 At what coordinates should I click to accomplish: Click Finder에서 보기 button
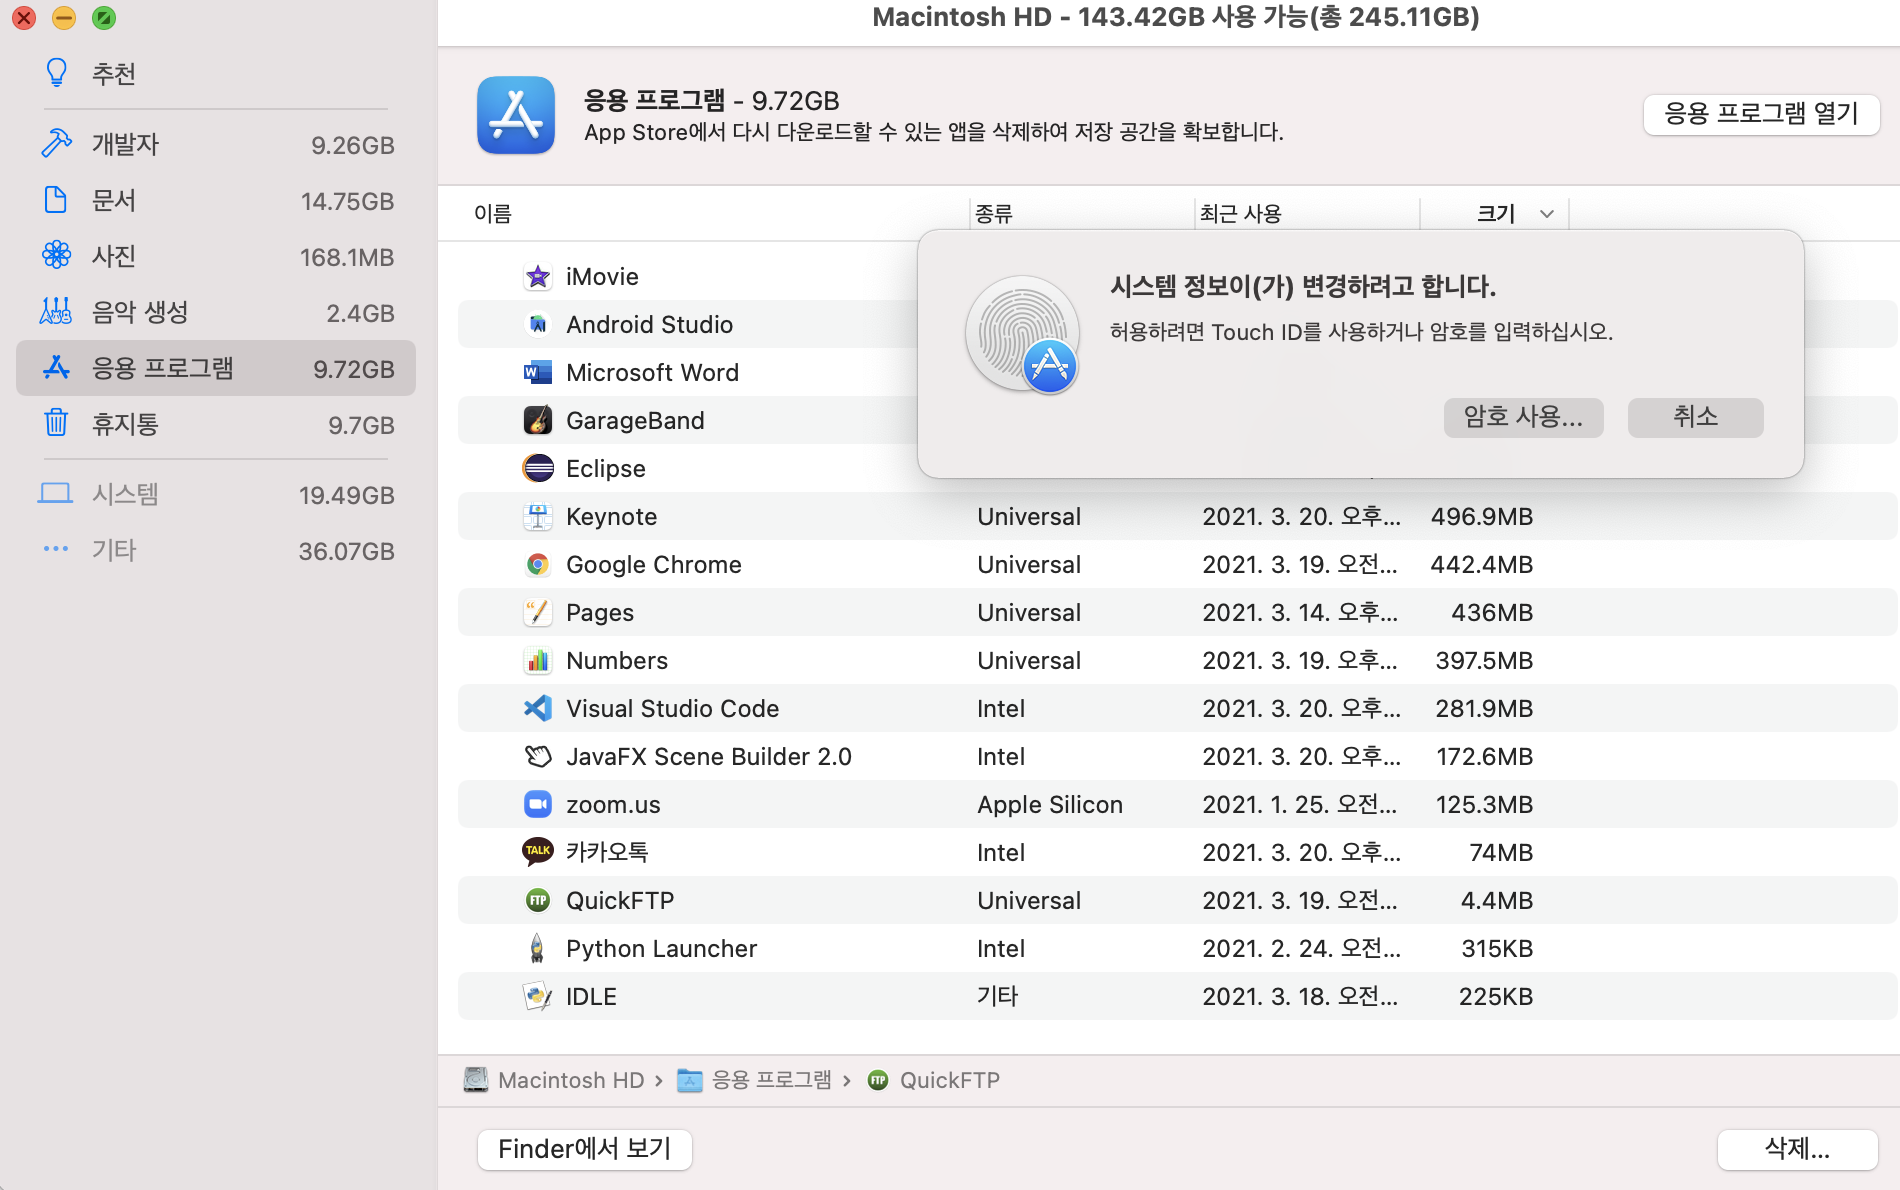pos(585,1149)
